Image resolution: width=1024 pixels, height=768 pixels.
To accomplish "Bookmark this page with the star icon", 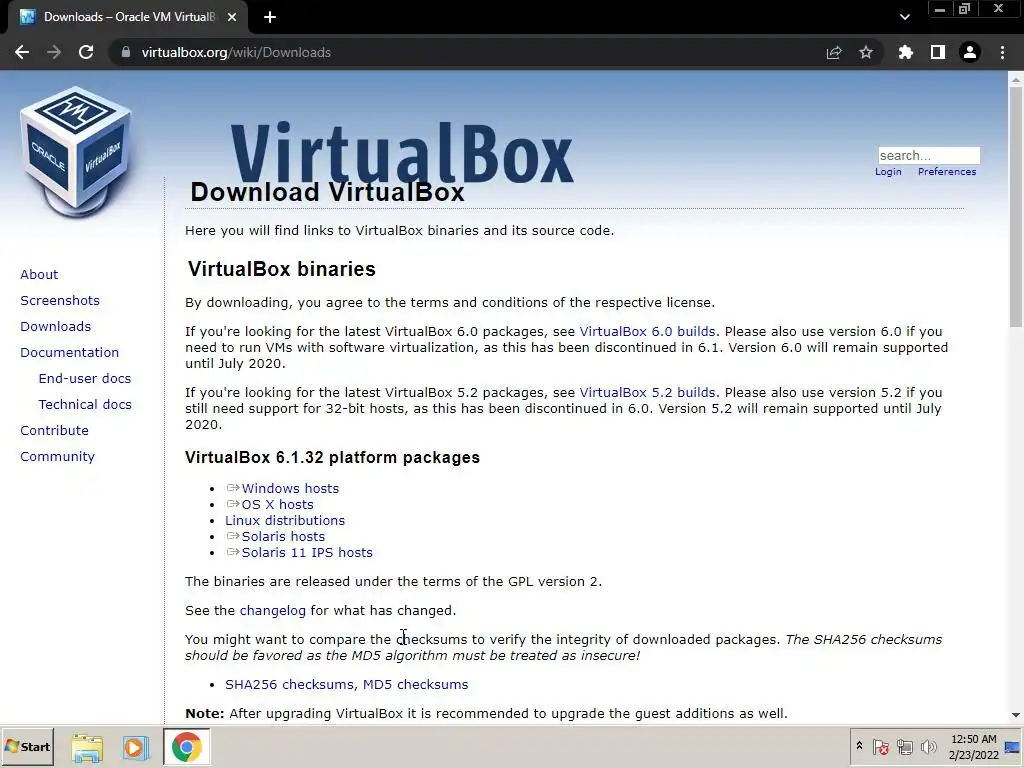I will tap(866, 52).
